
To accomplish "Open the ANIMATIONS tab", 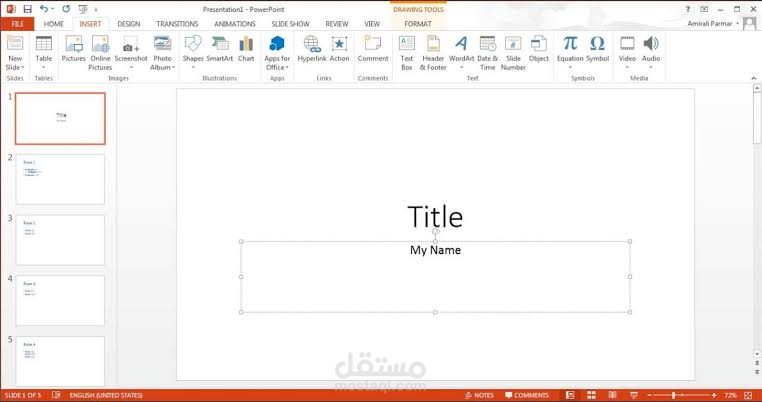I will click(x=235, y=24).
